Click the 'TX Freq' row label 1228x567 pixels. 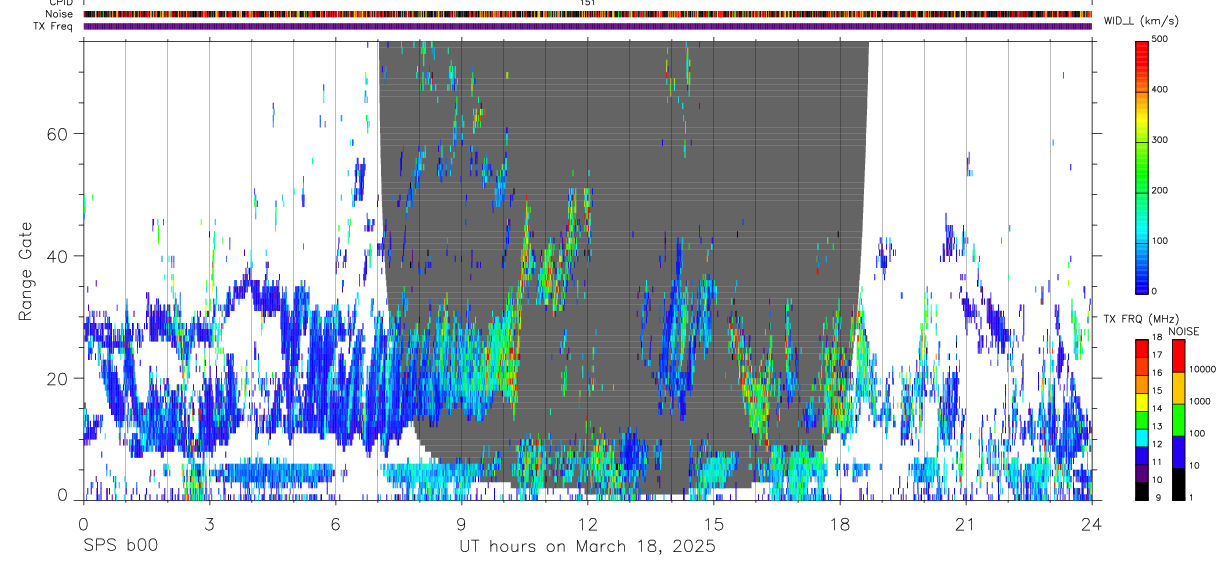pyautogui.click(x=53, y=26)
